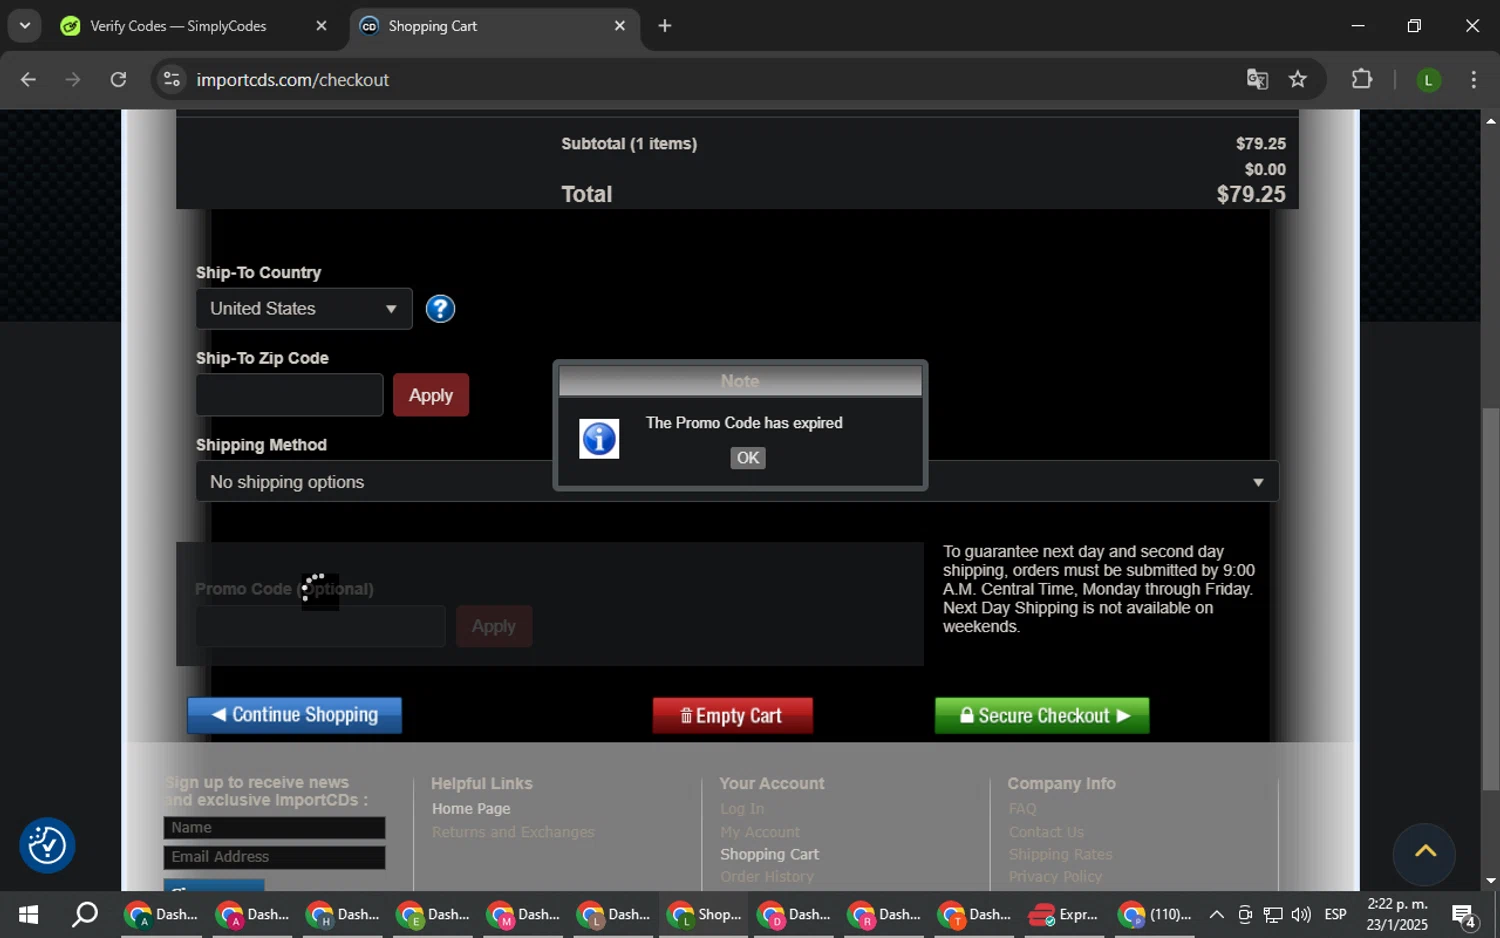The image size is (1500, 938).
Task: Click the Promo Code Apply button
Action: click(494, 626)
